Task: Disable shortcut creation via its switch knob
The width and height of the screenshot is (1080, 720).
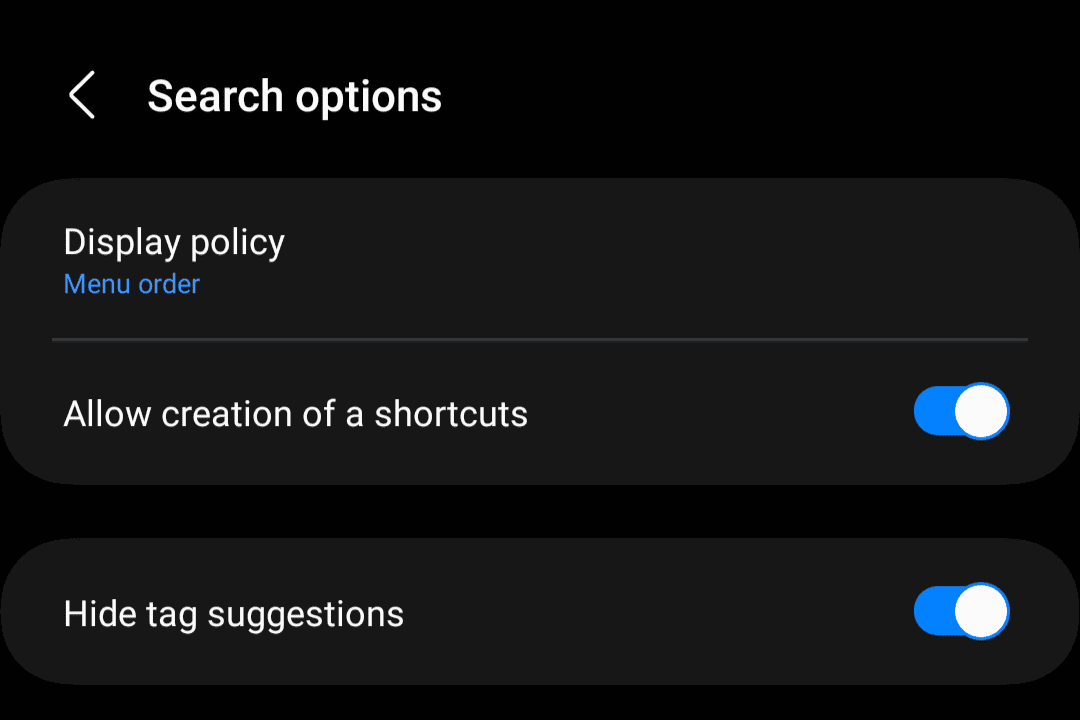Action: pyautogui.click(x=981, y=412)
